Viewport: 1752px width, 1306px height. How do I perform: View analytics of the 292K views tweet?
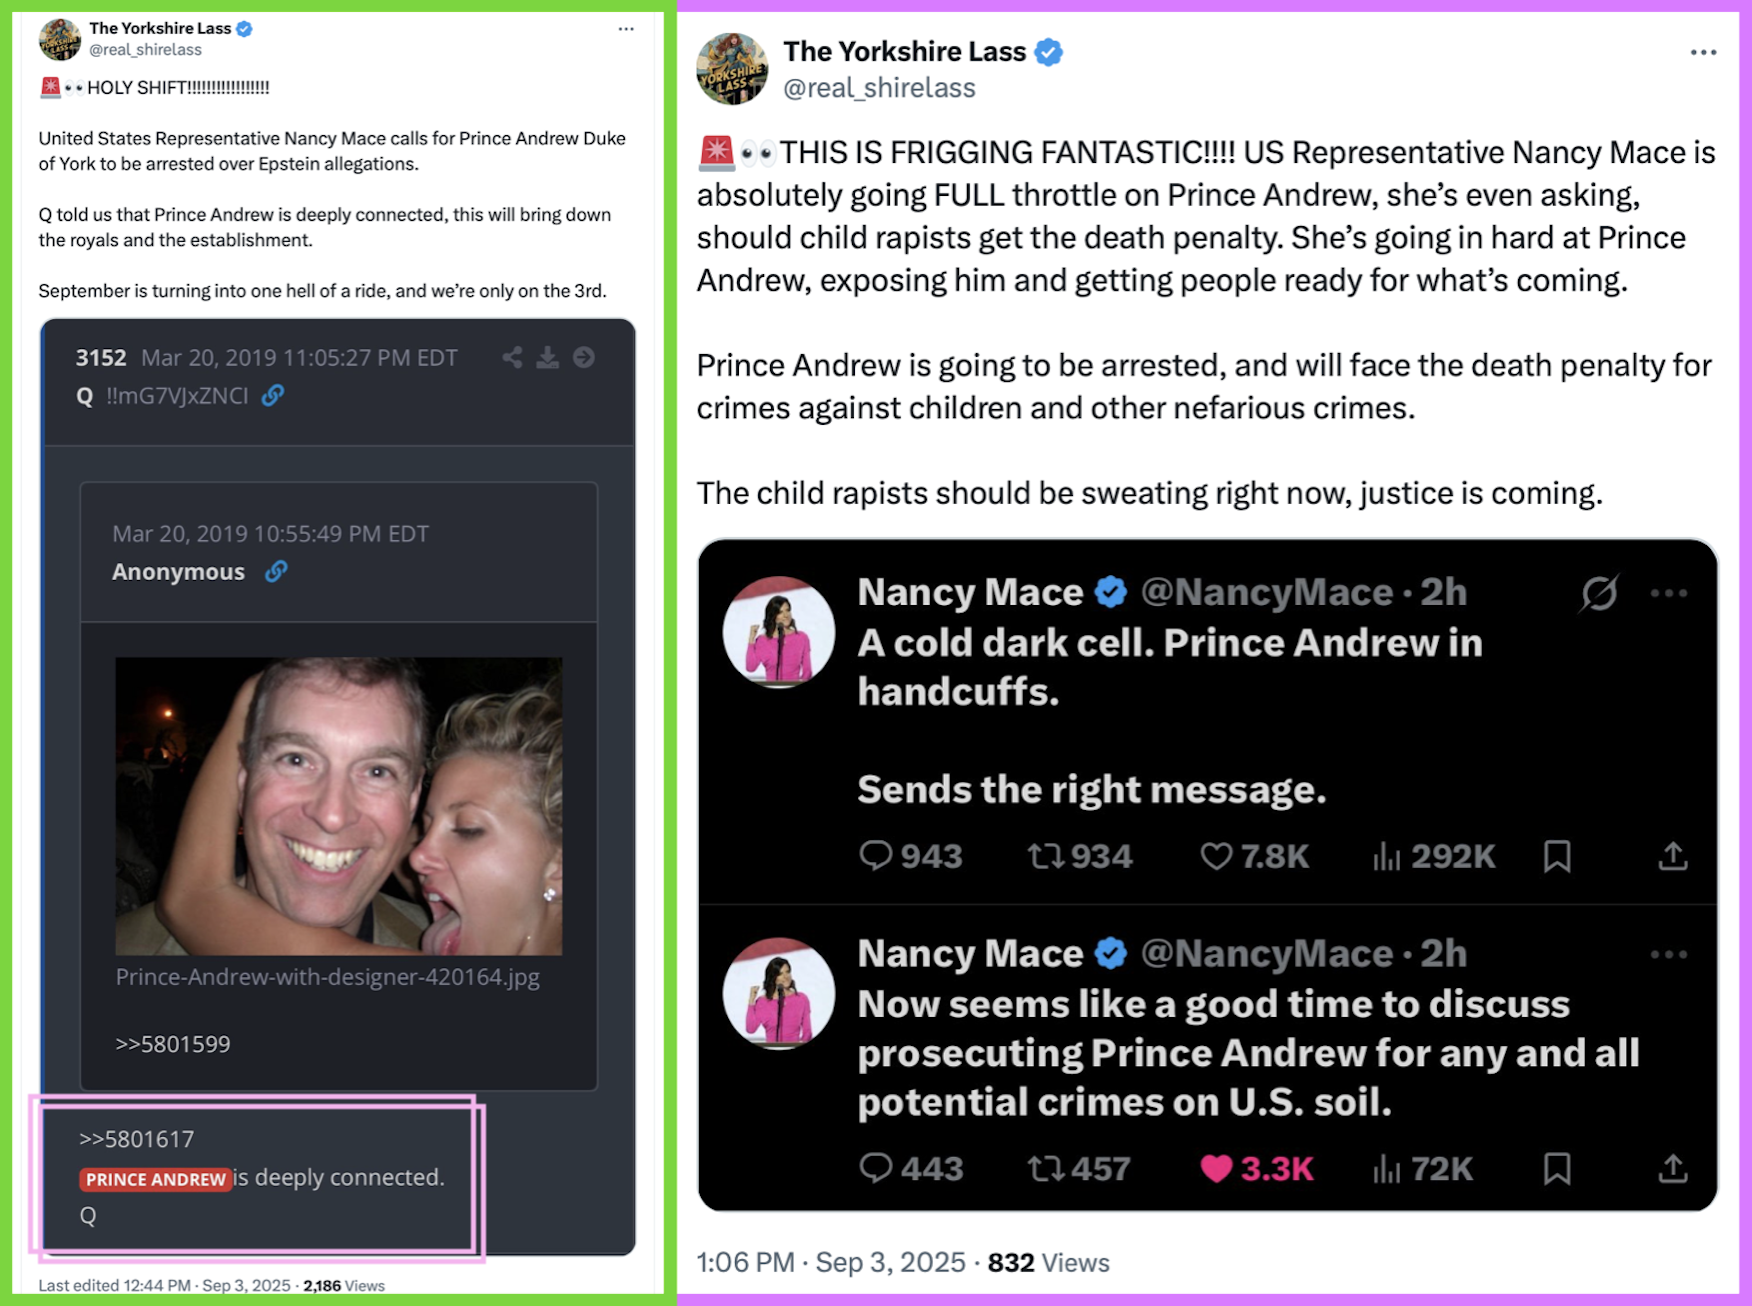click(1386, 856)
